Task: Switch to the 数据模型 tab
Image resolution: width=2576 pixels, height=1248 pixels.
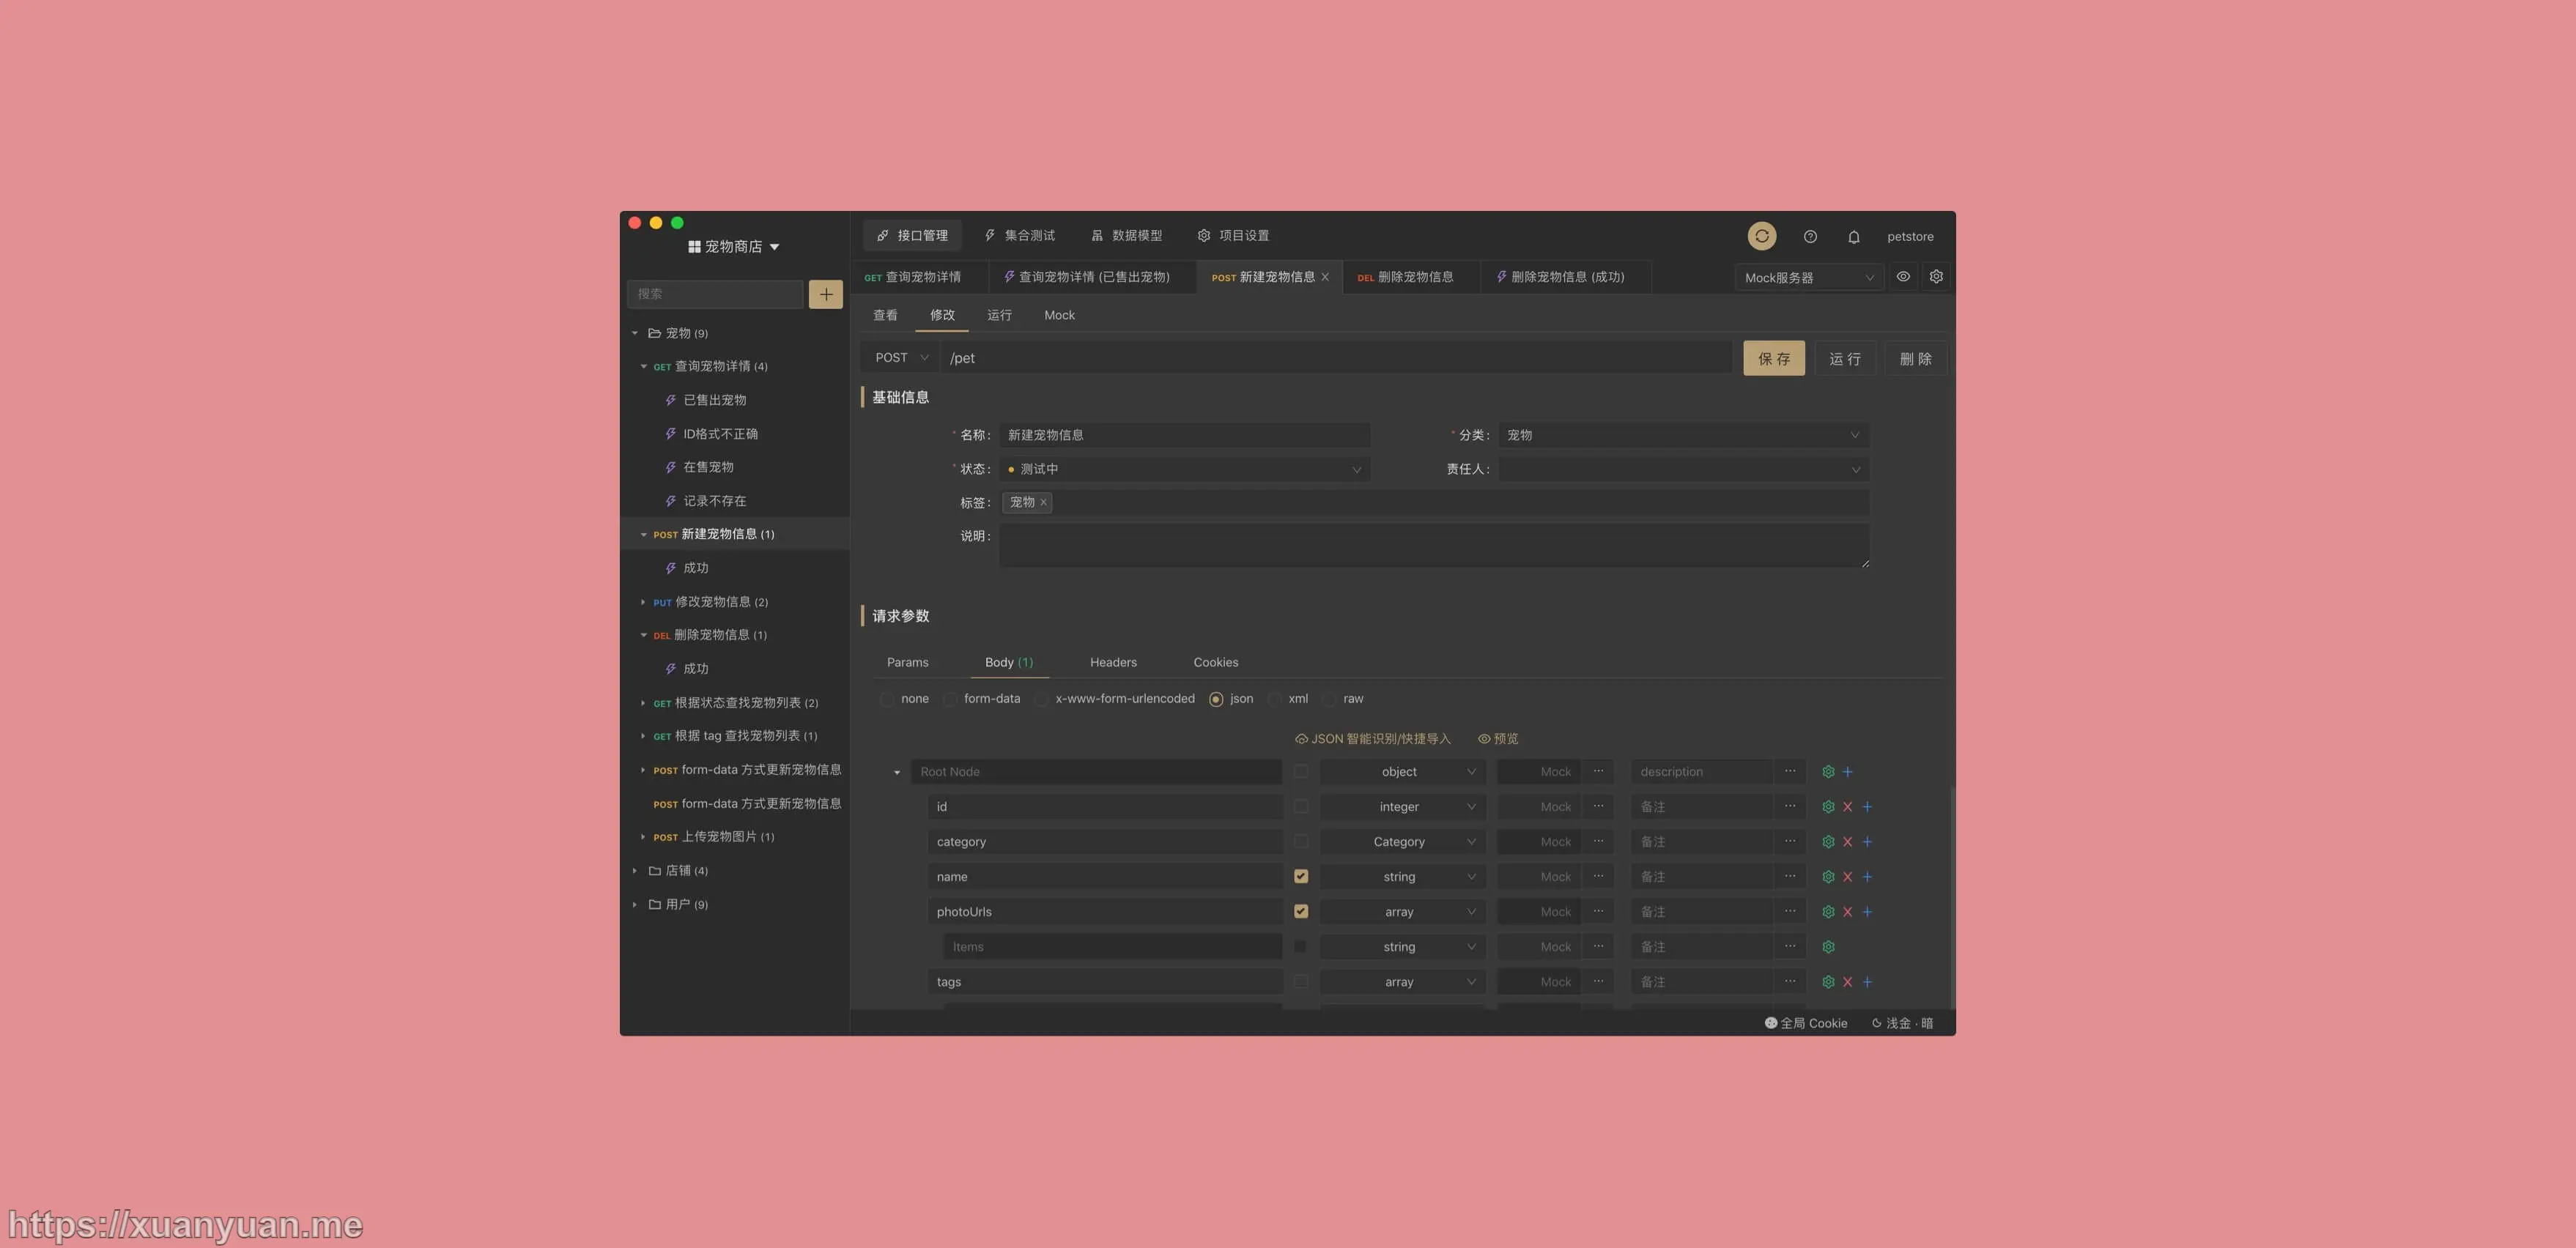Action: pyautogui.click(x=1126, y=236)
